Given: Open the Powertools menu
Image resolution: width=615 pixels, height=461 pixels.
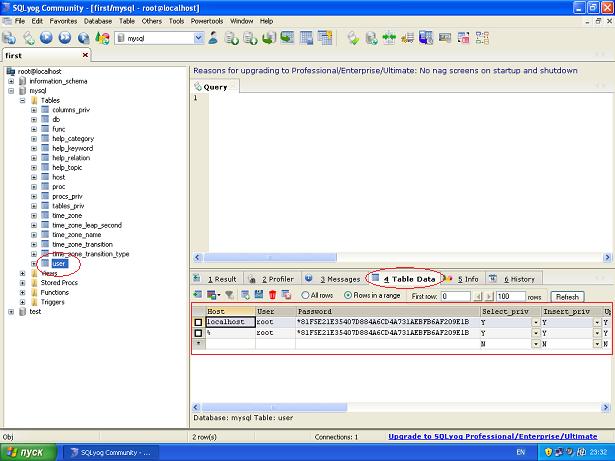Looking at the screenshot, I should click(x=207, y=21).
